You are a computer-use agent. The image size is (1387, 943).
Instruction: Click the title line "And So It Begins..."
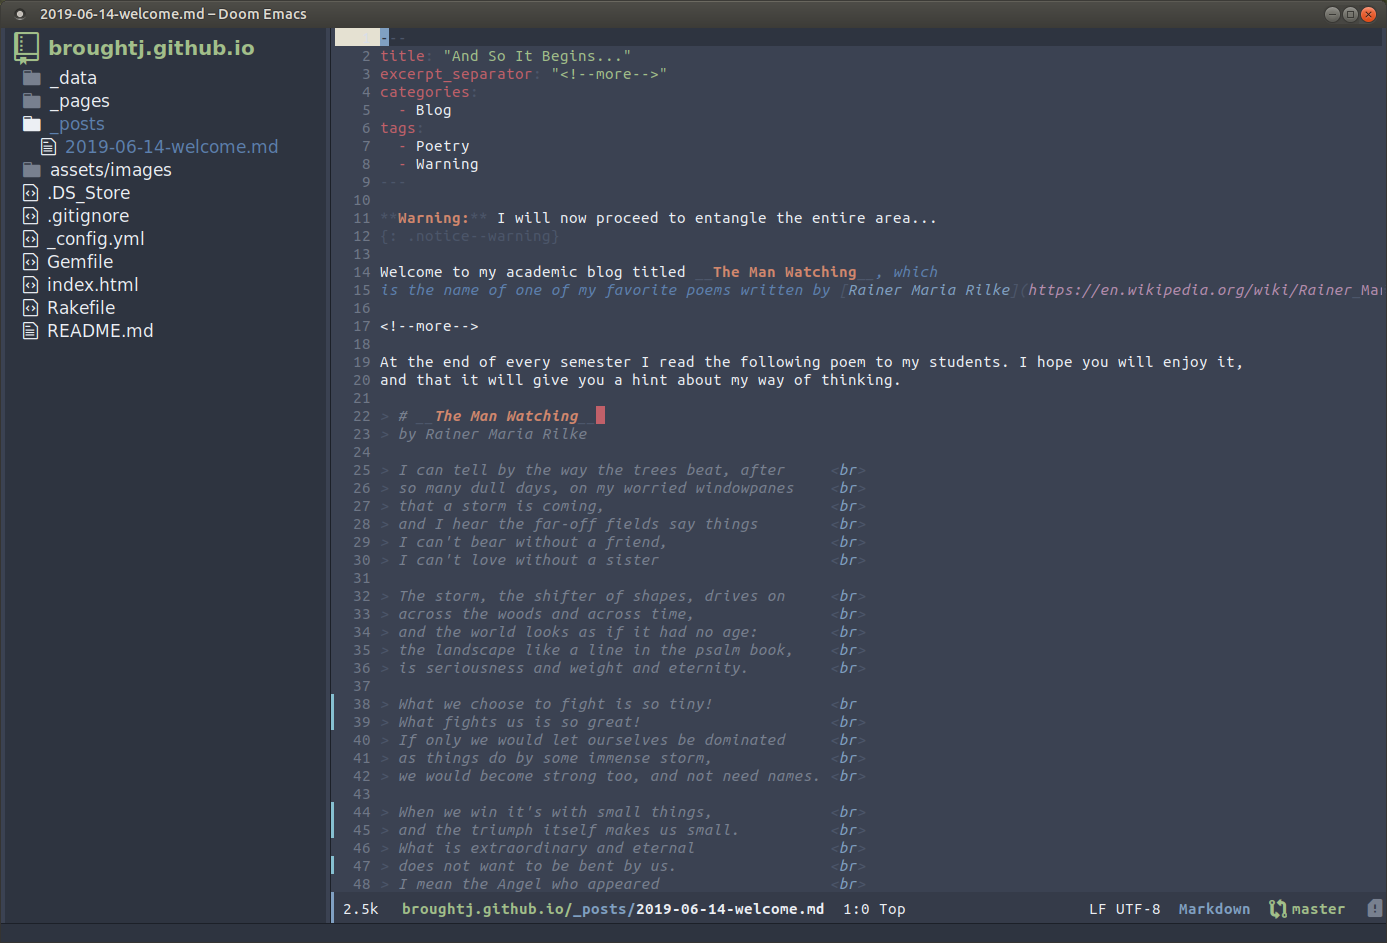[x=505, y=56]
